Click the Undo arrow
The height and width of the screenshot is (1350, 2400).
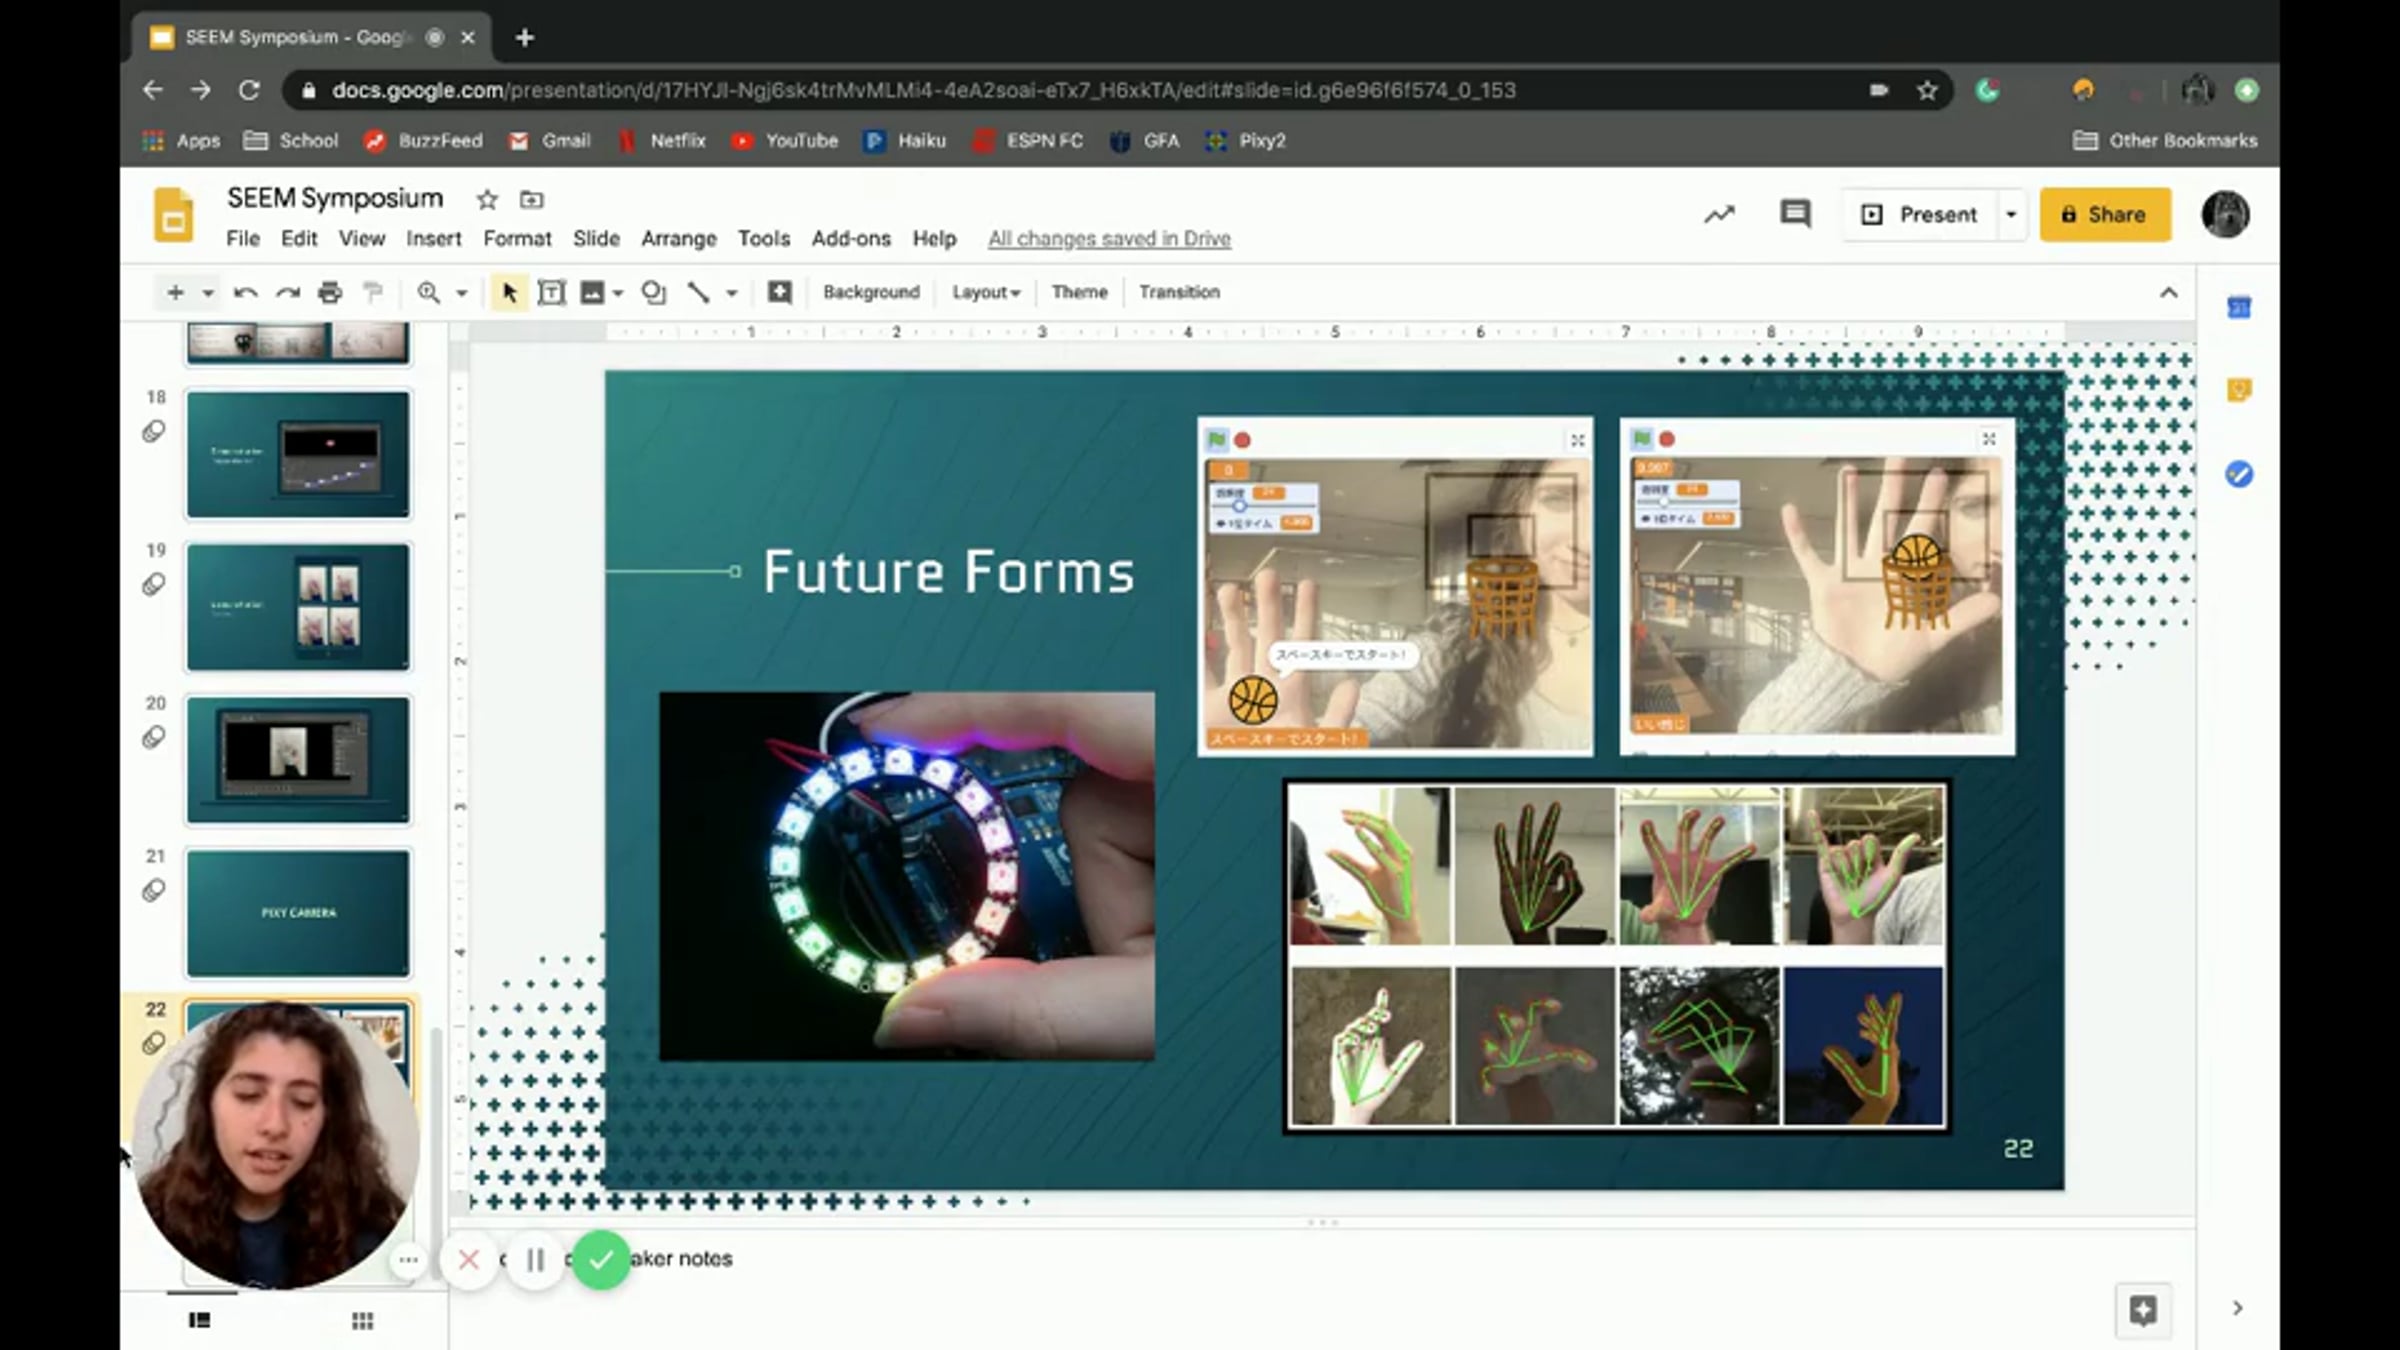[245, 292]
